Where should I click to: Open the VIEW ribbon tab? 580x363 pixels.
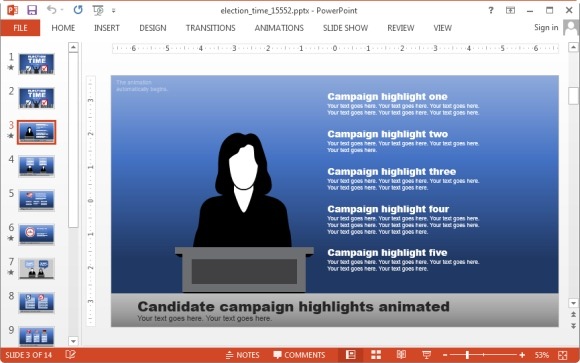[x=442, y=28]
